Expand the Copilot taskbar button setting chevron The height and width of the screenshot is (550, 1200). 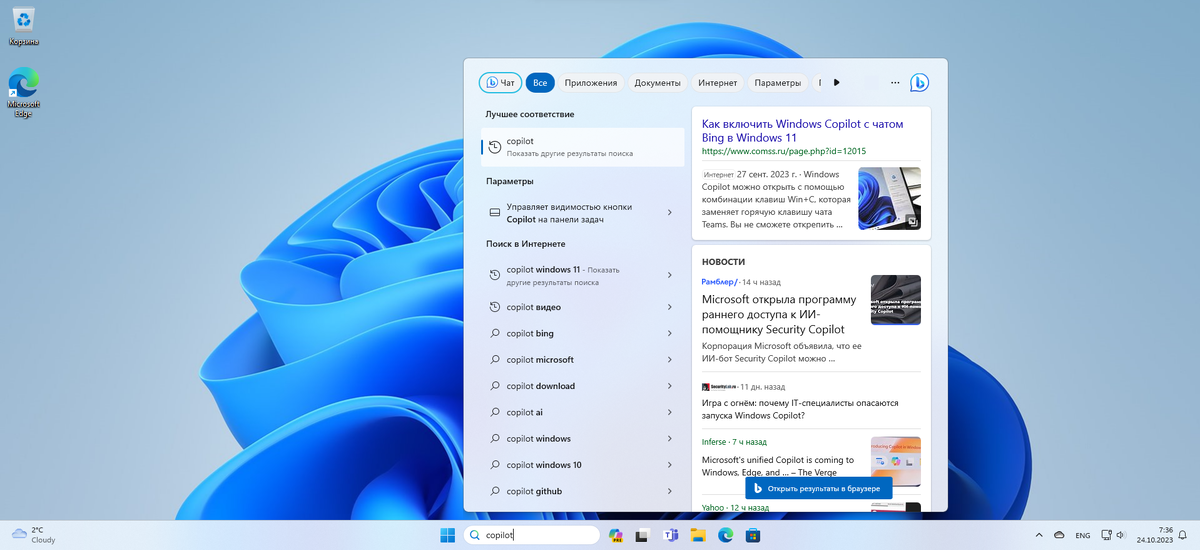click(x=669, y=212)
